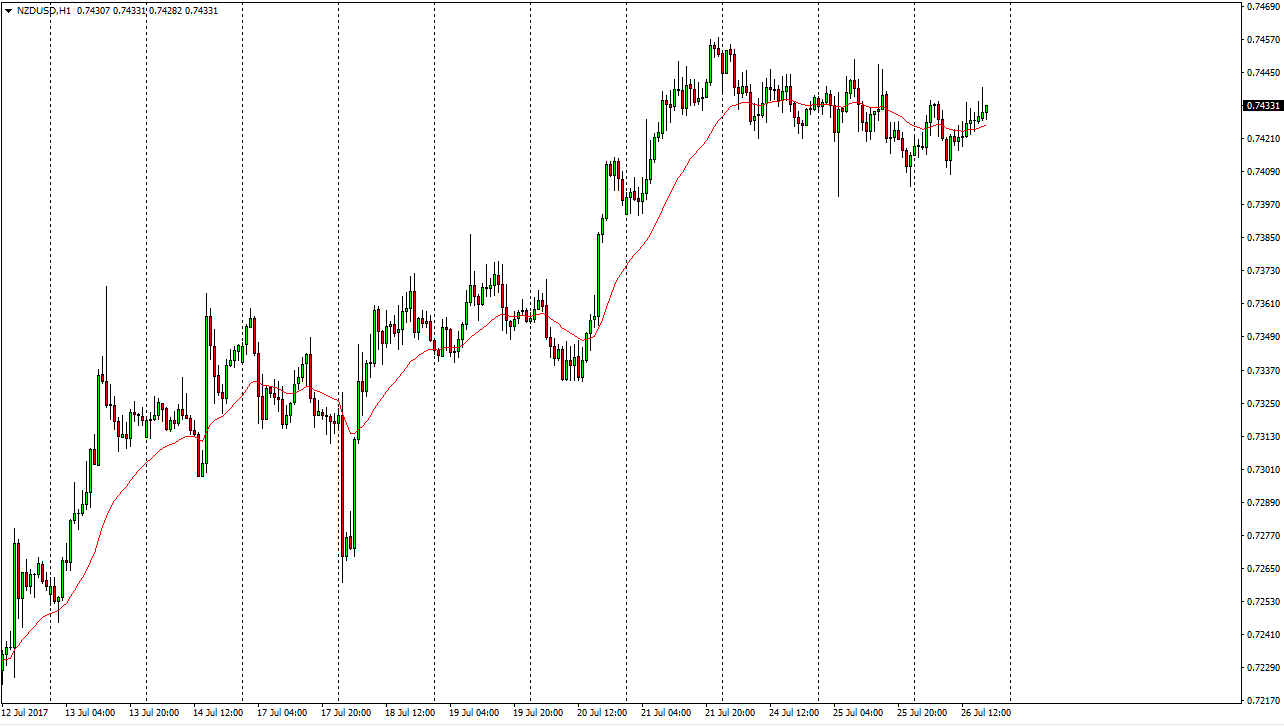
Task: Select the 14 Jul 12:00 time label
Action: tap(218, 713)
